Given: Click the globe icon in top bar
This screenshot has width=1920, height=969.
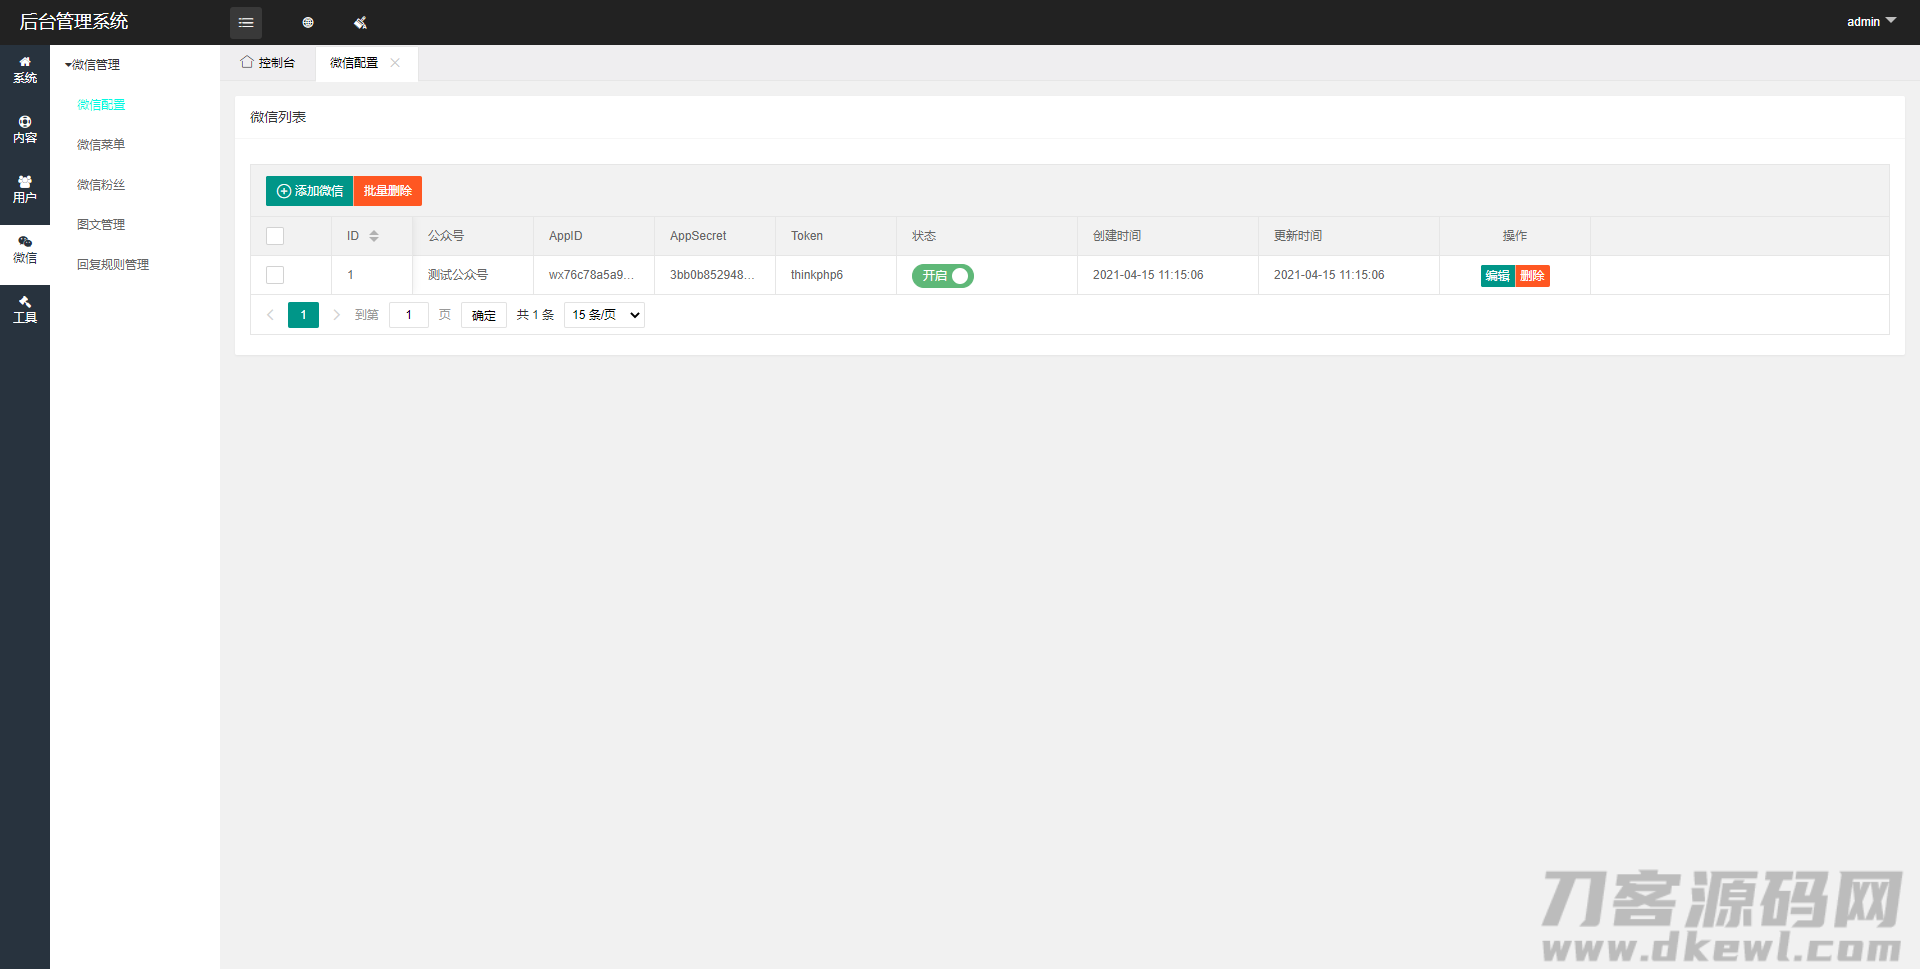Looking at the screenshot, I should point(308,22).
